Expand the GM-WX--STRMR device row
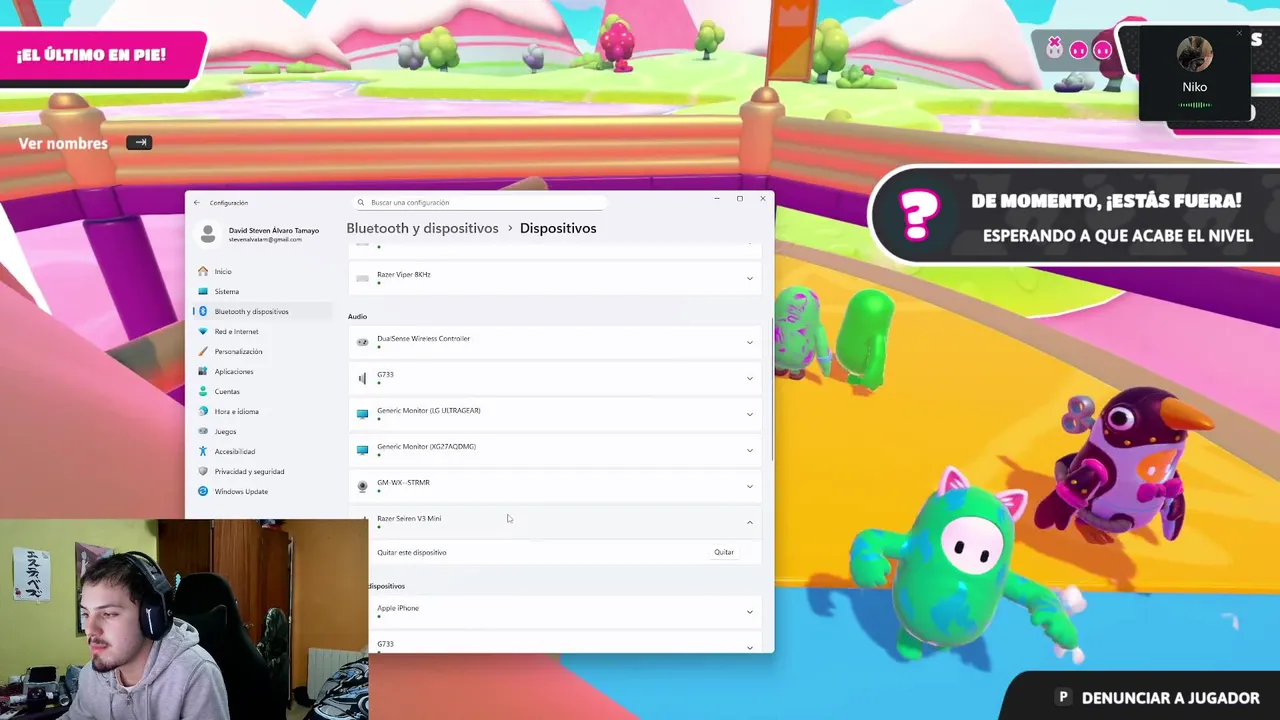 (749, 486)
